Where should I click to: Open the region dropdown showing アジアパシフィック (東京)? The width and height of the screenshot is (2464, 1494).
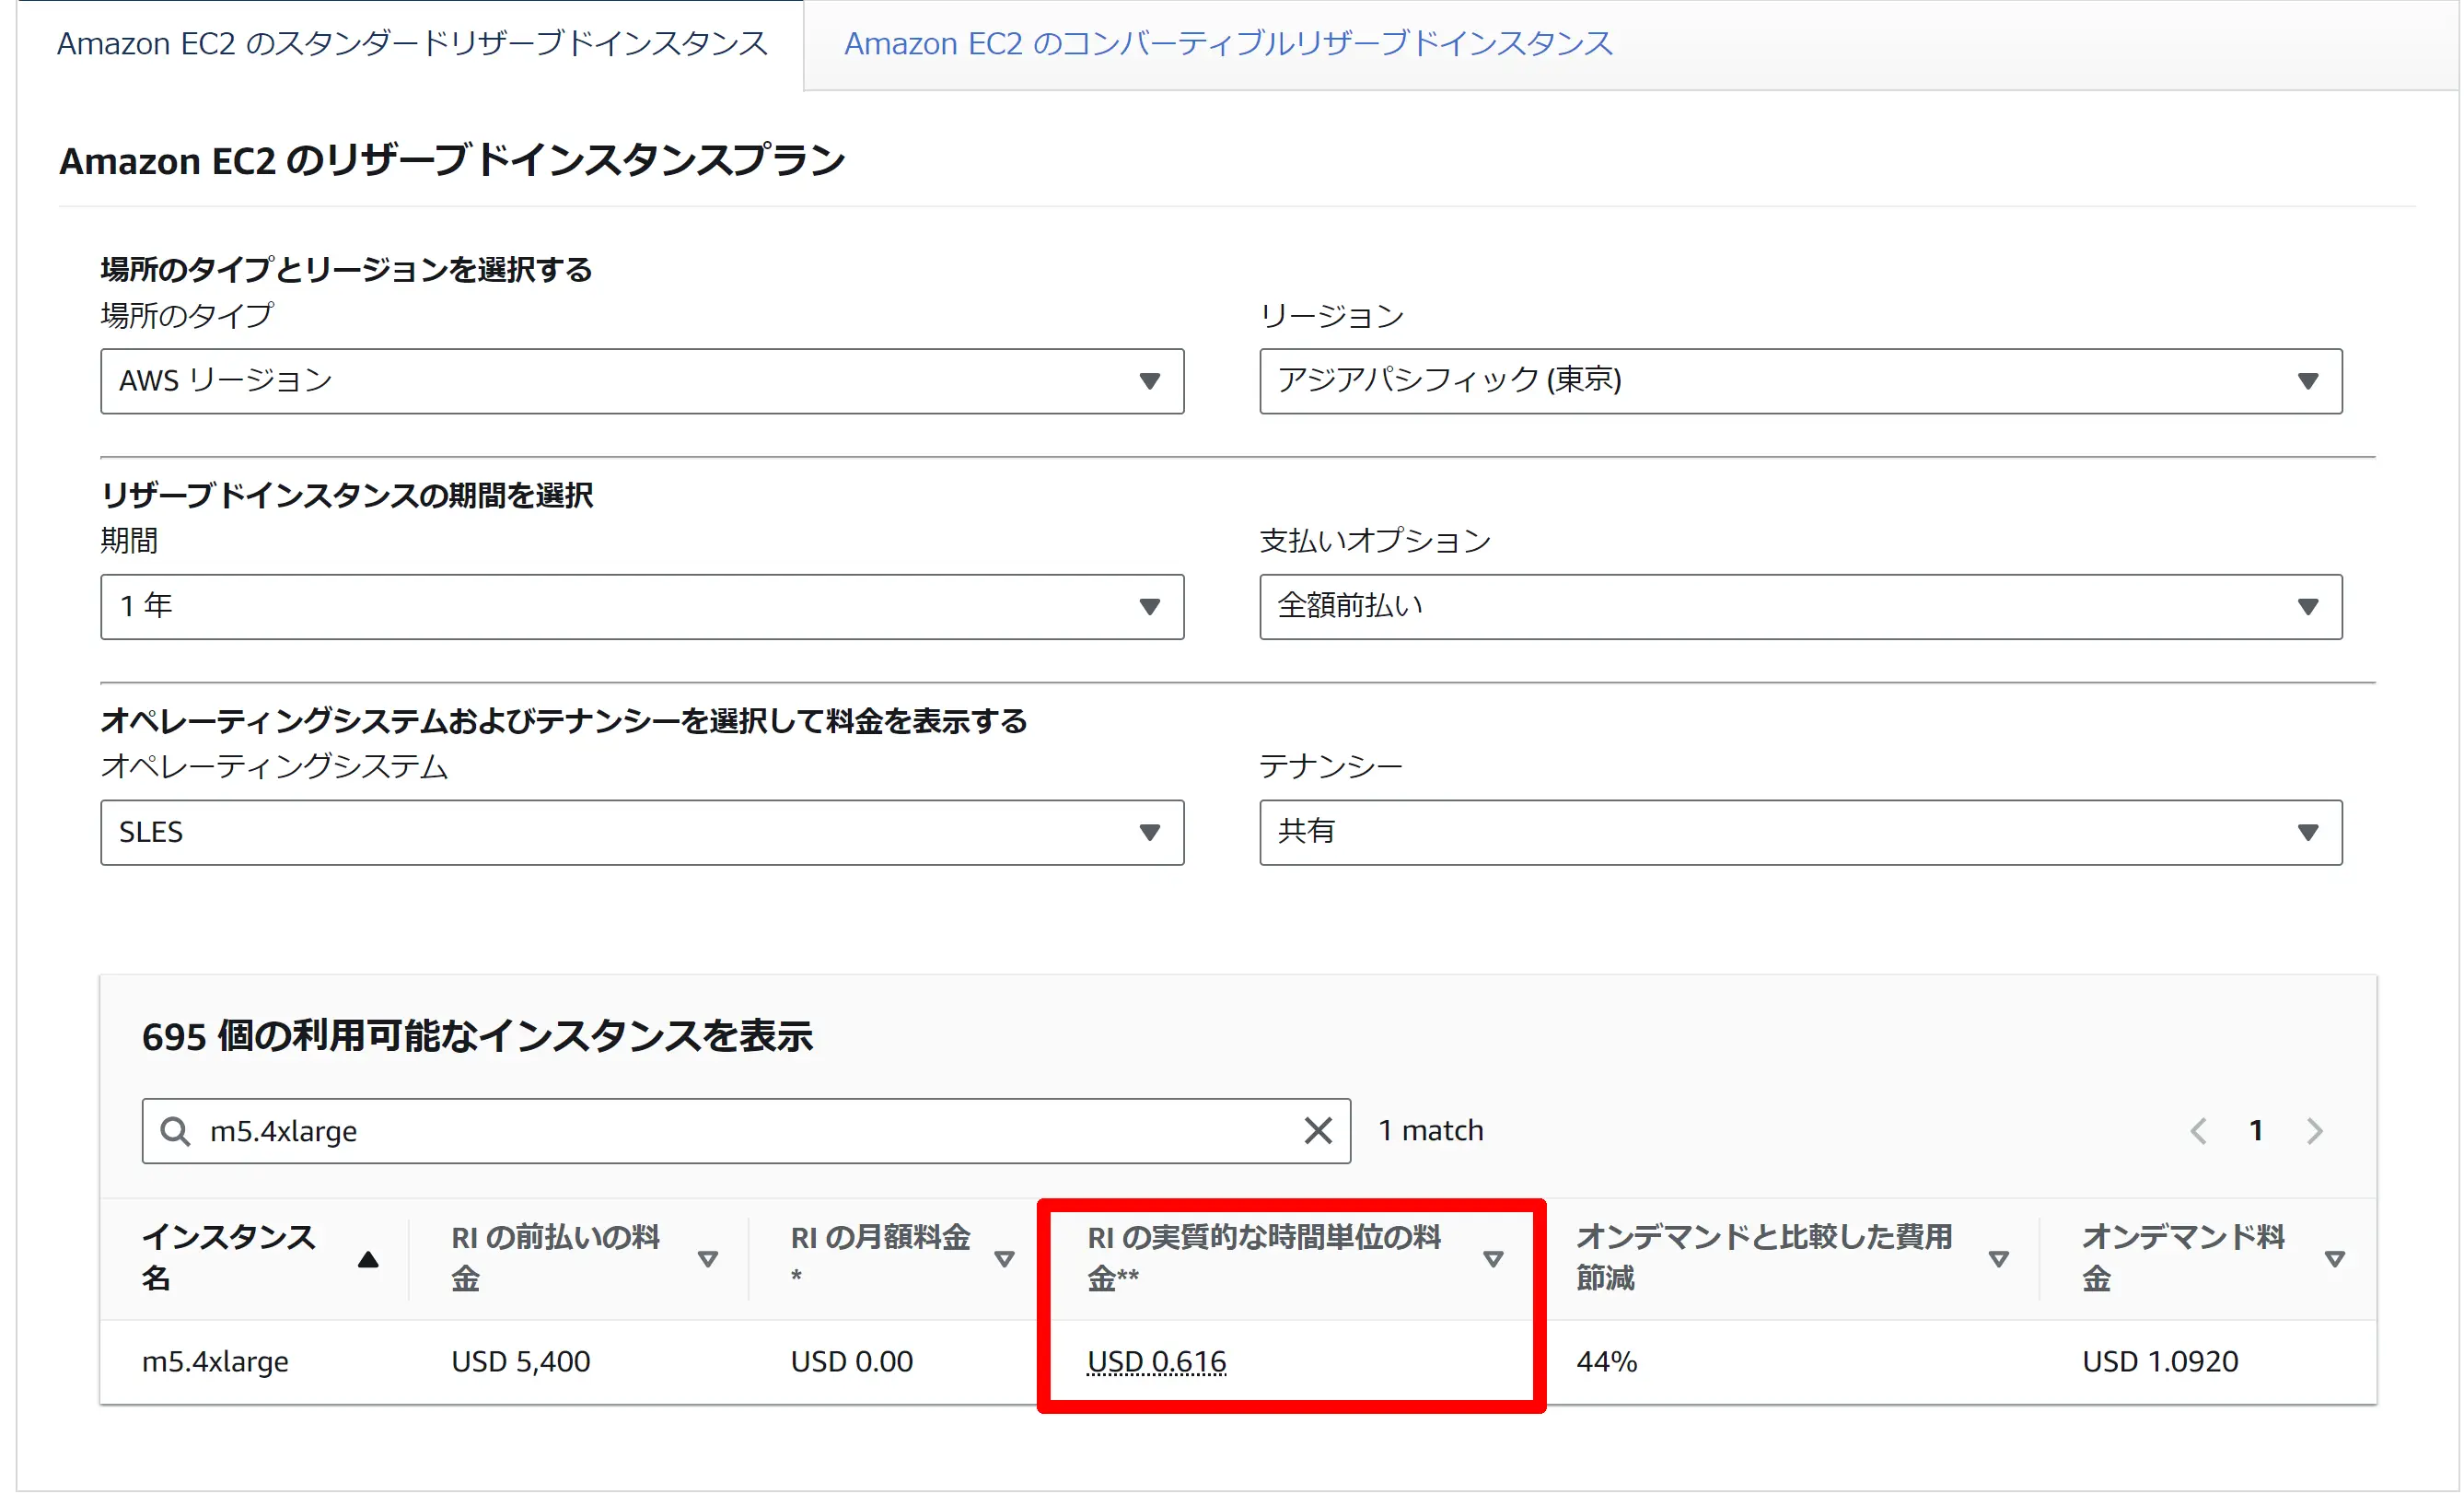[x=1800, y=381]
